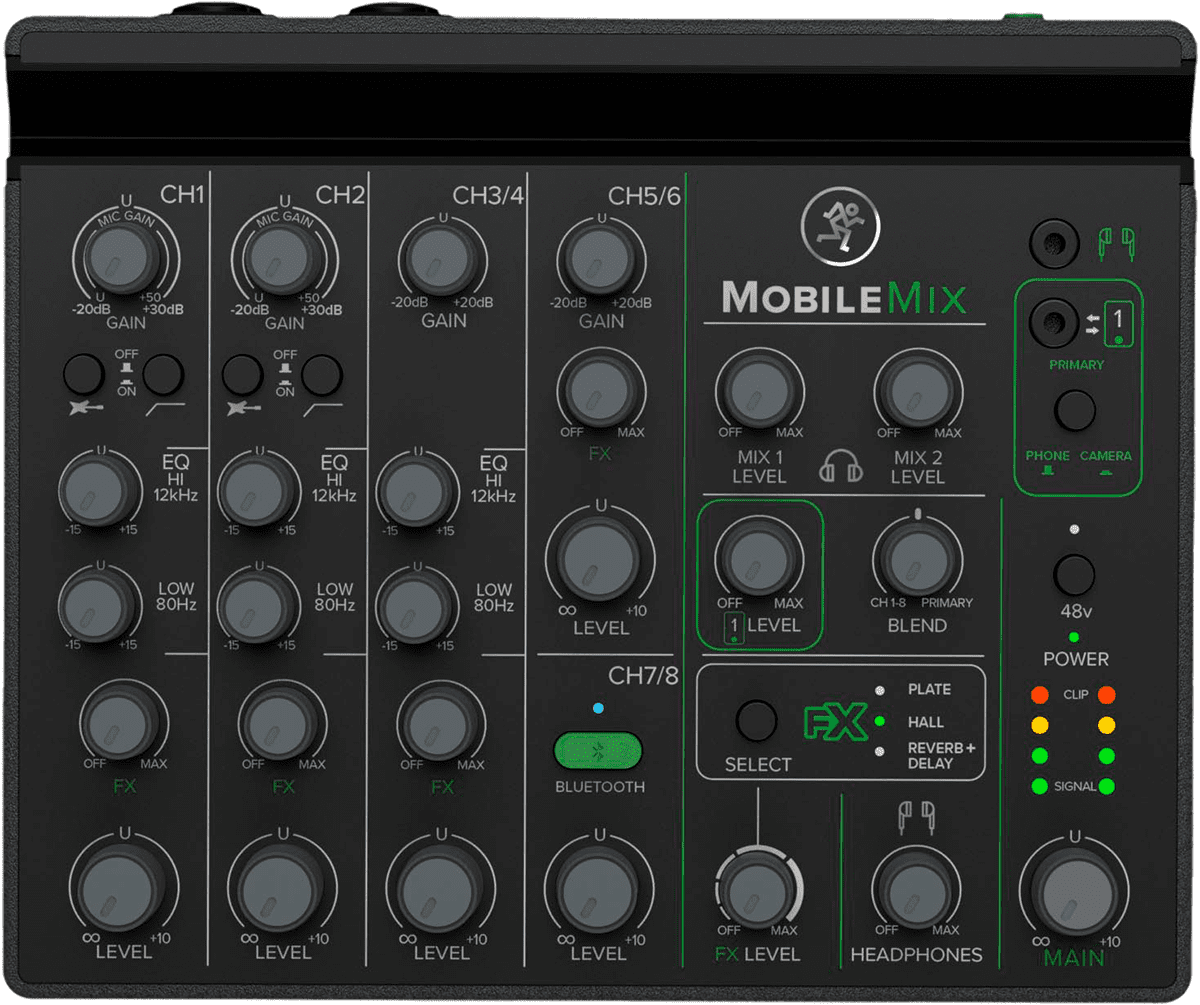
Task: Adjust the CH5/6 FX send knob
Action: point(600,391)
